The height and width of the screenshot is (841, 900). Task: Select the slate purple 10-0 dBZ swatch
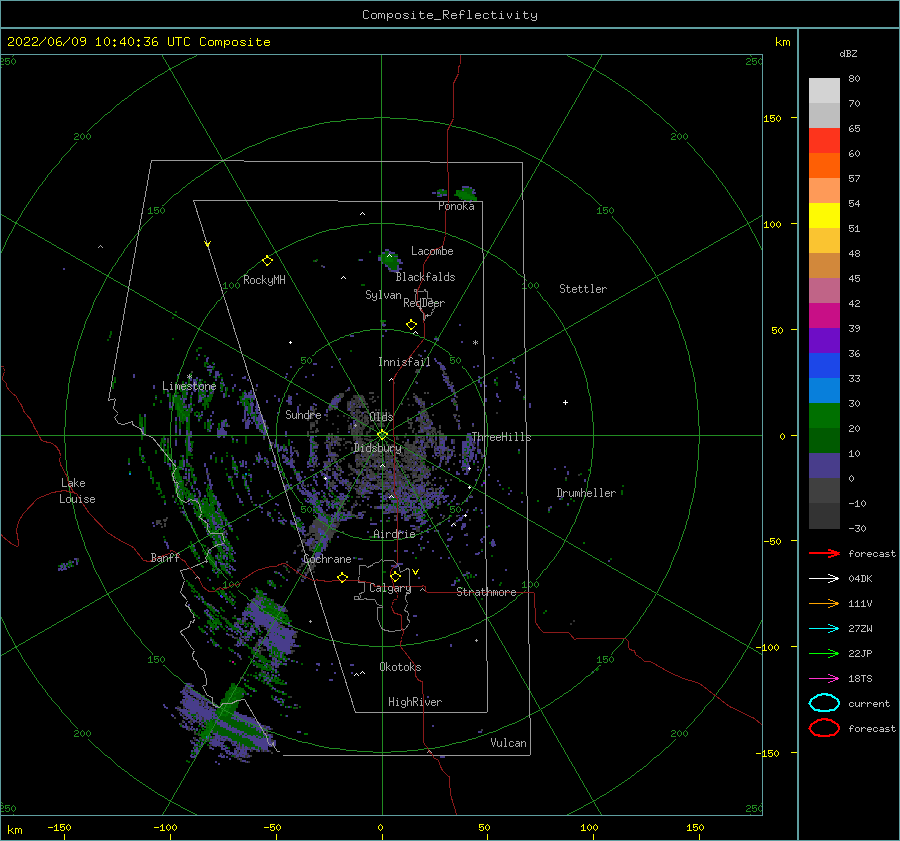pyautogui.click(x=824, y=466)
